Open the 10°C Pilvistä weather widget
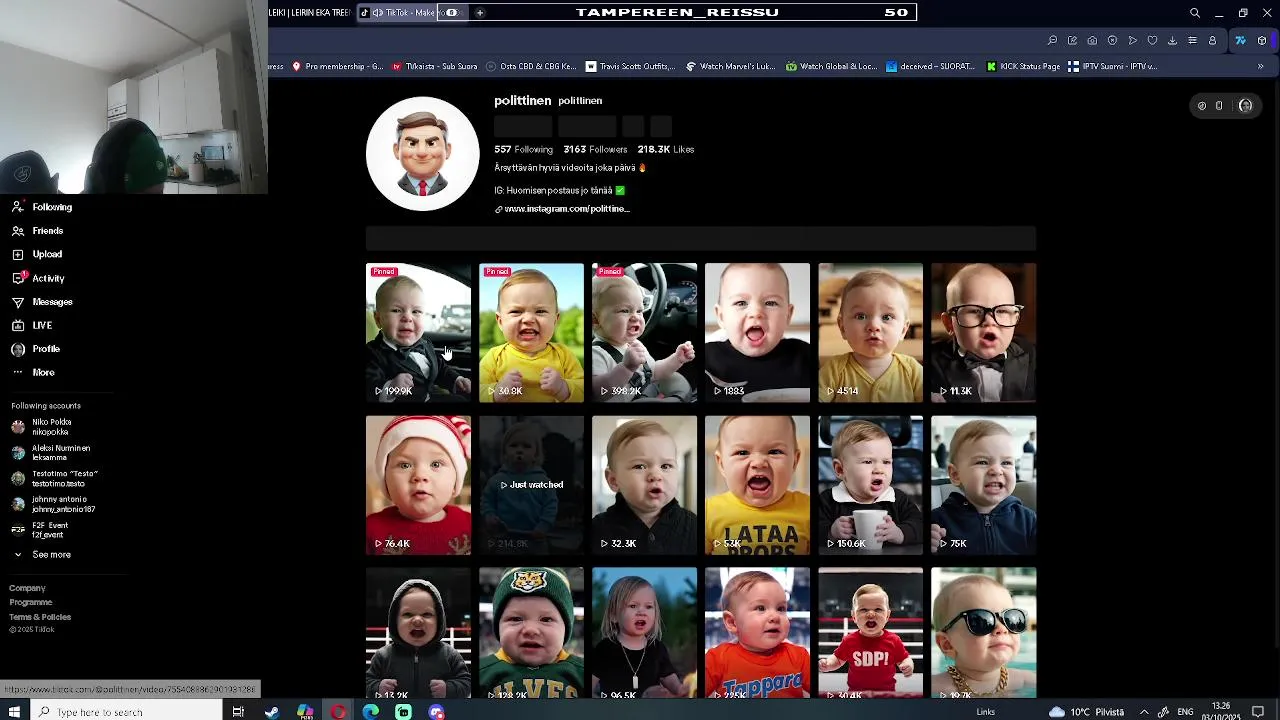This screenshot has height=720, width=1280. (1086, 712)
